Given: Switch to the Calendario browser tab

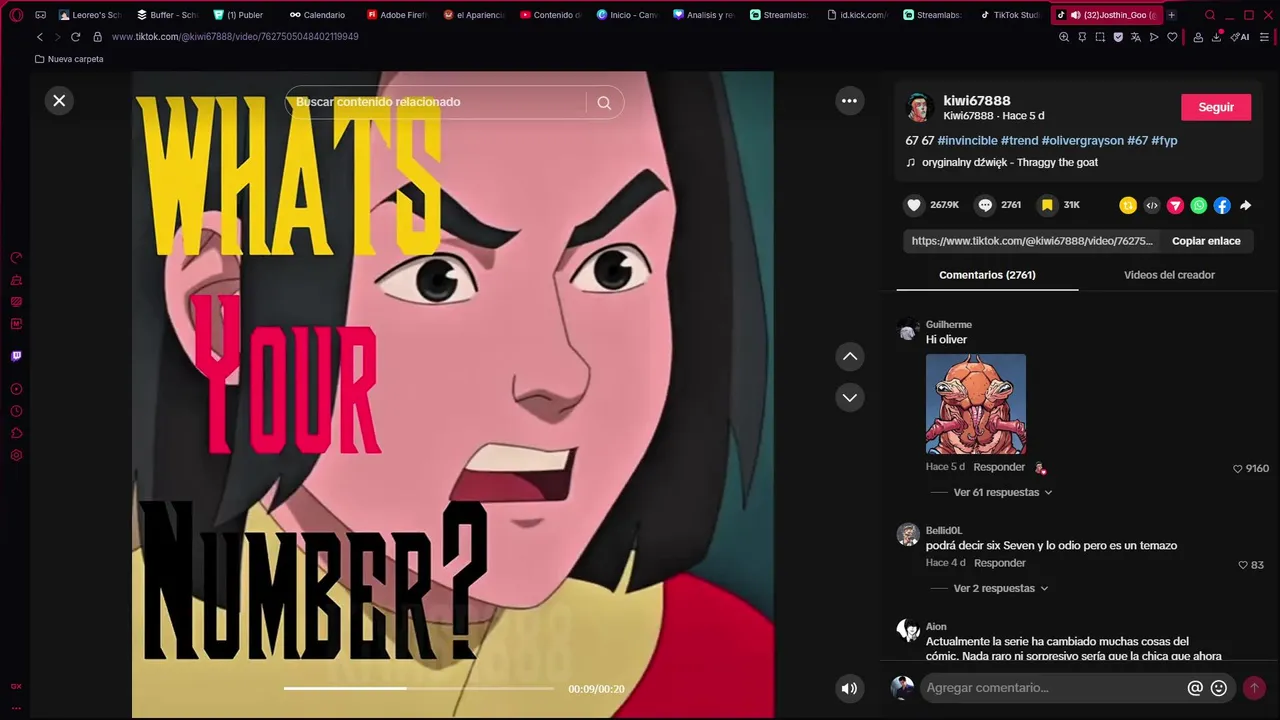Looking at the screenshot, I should point(318,15).
